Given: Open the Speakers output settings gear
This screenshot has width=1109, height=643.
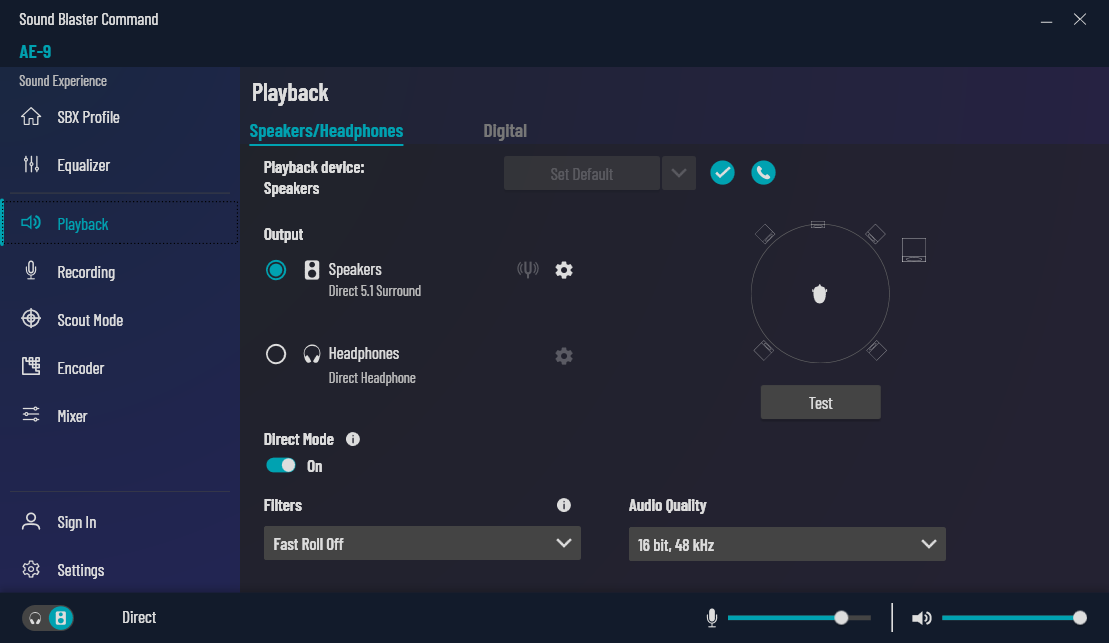Looking at the screenshot, I should point(564,270).
